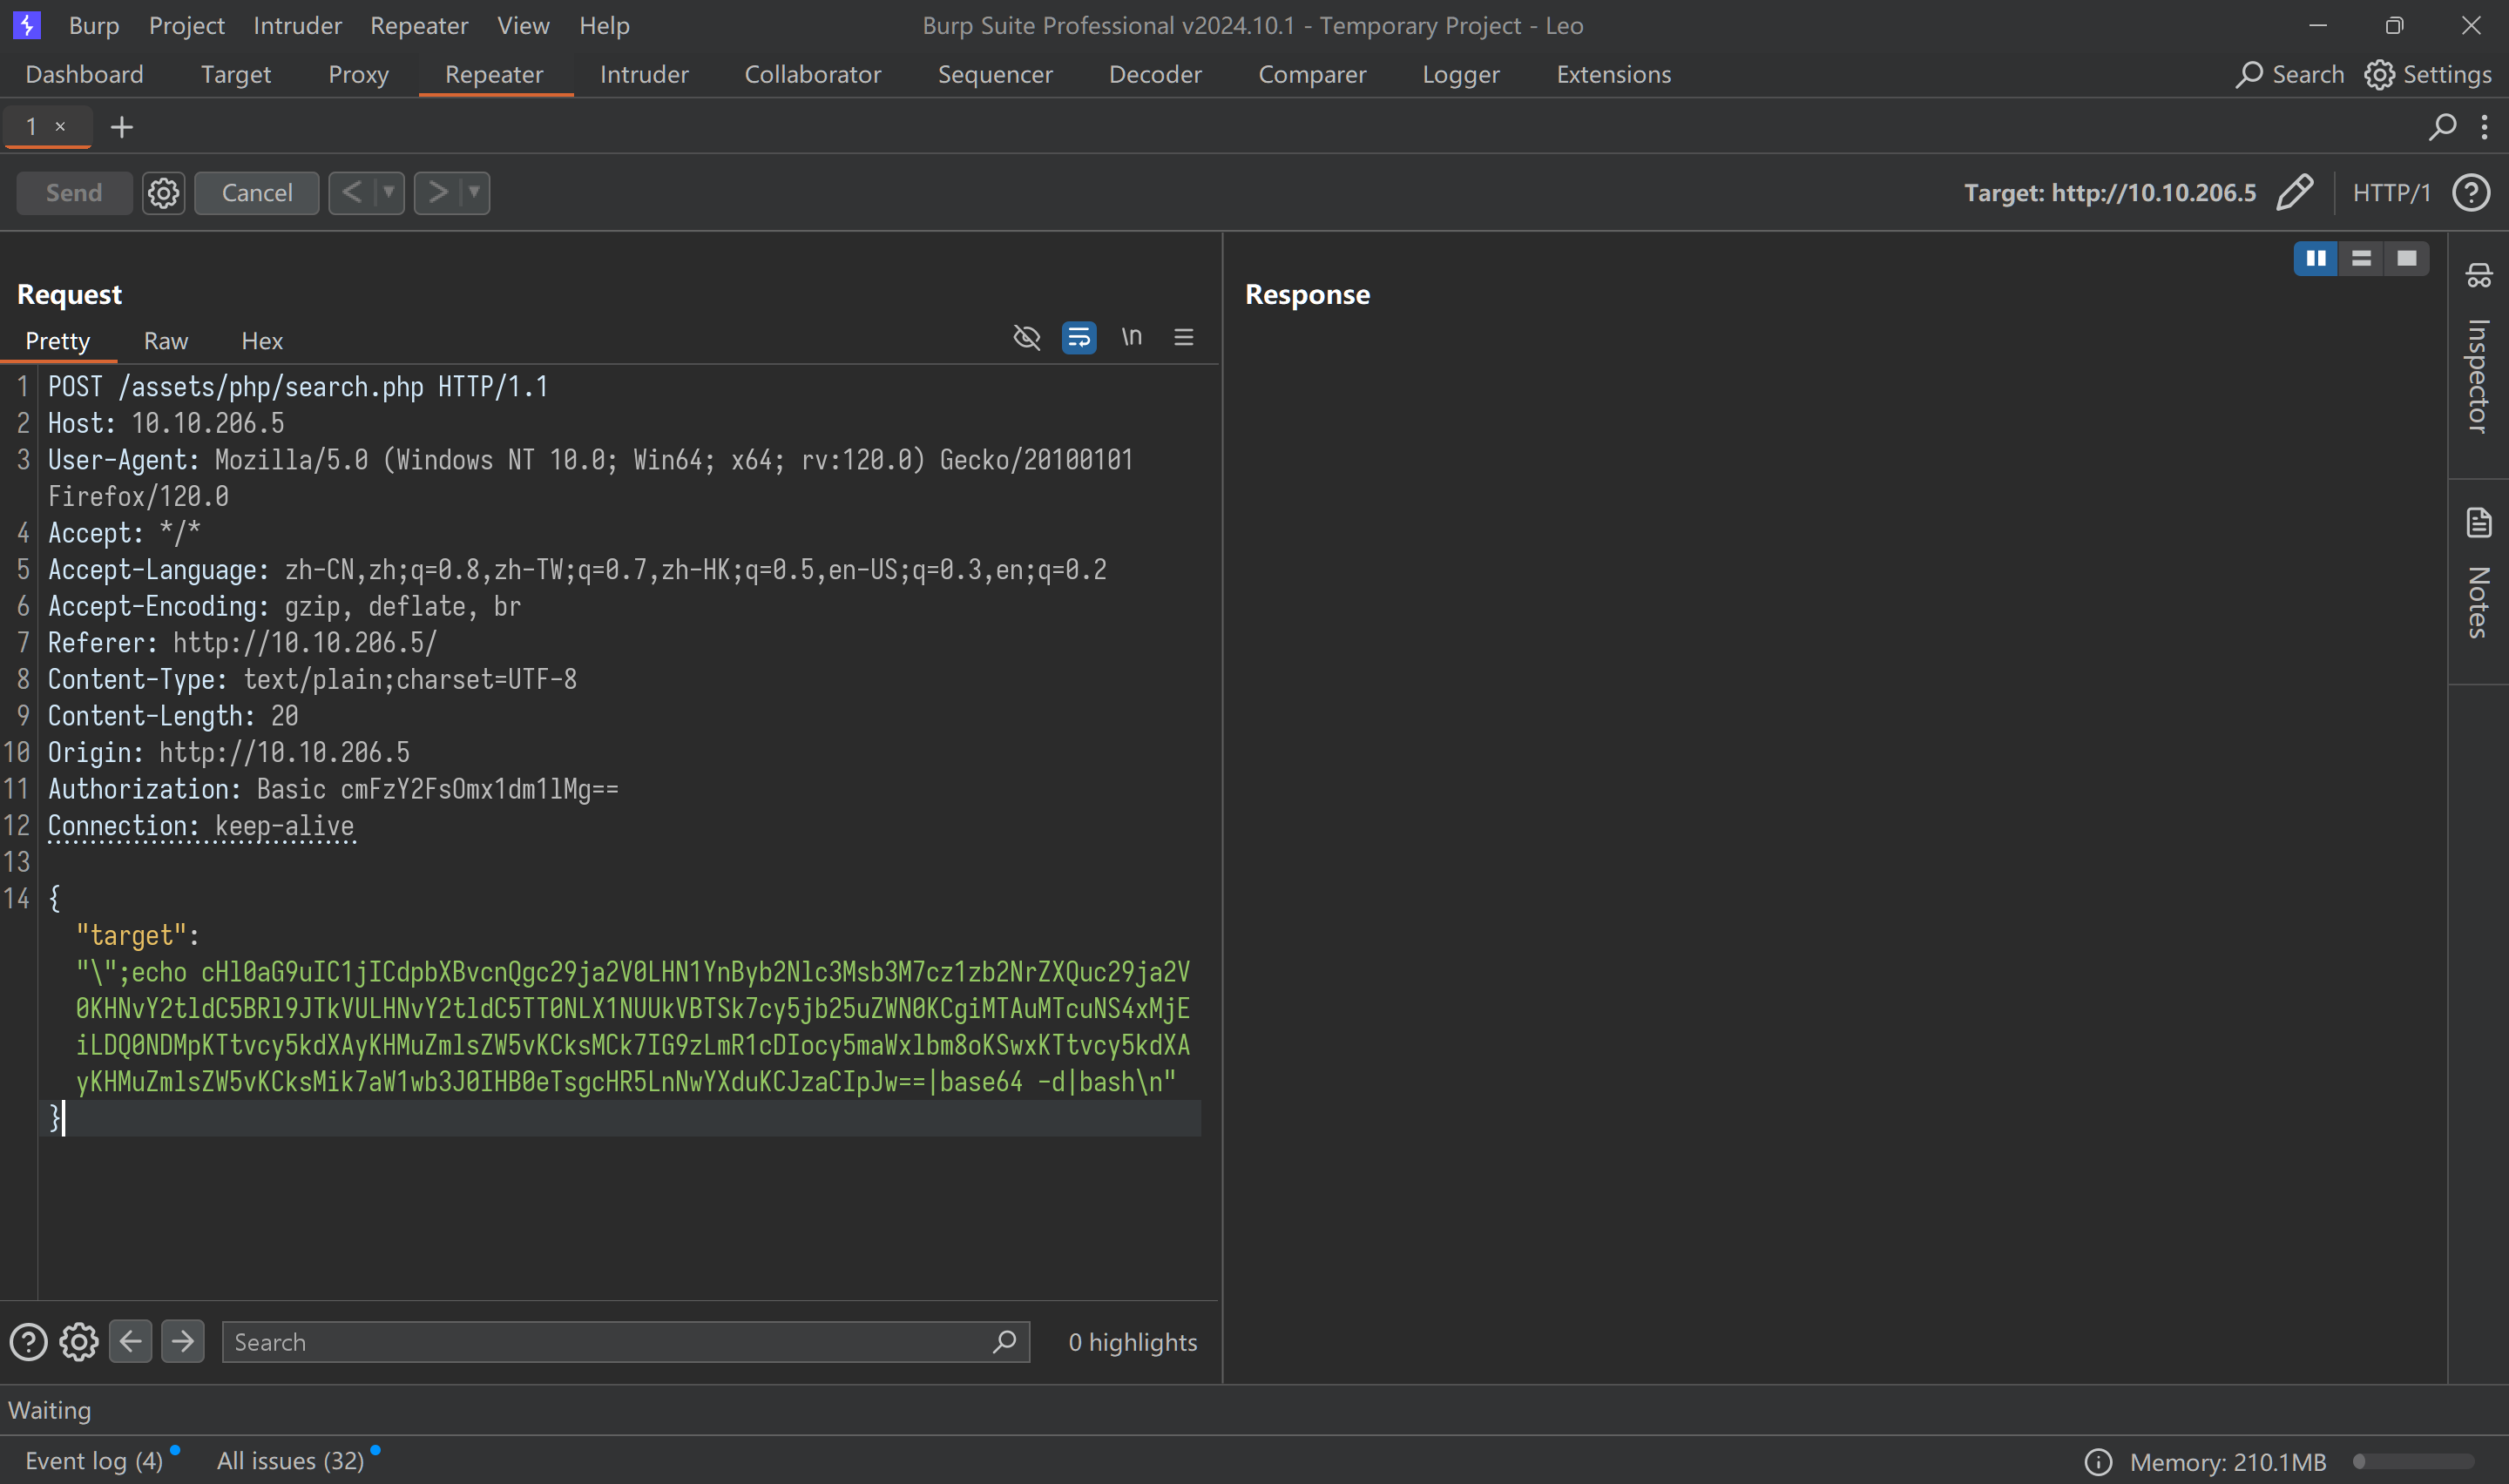Edit target with pencil icon
This screenshot has height=1484, width=2509.
pyautogui.click(x=2294, y=192)
